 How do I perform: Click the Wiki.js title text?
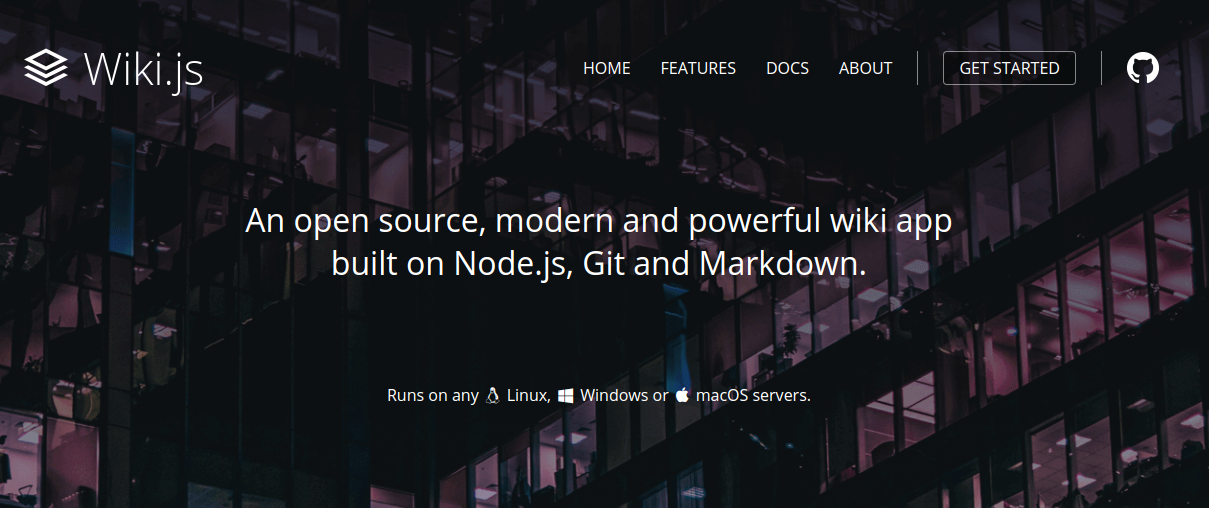(143, 69)
